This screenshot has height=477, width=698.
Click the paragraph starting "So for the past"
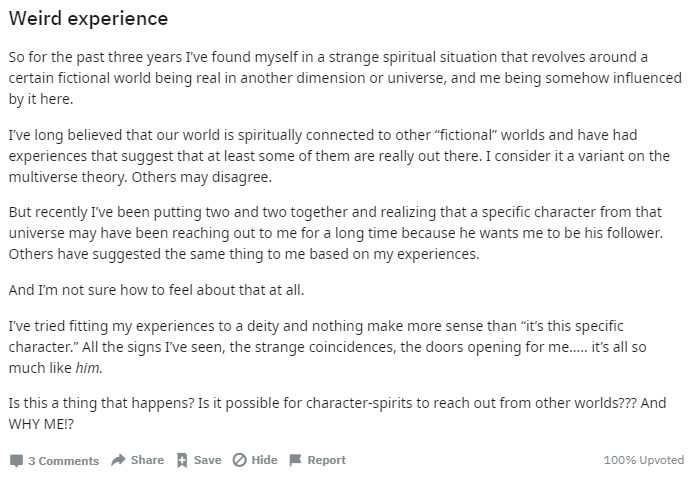tap(345, 78)
